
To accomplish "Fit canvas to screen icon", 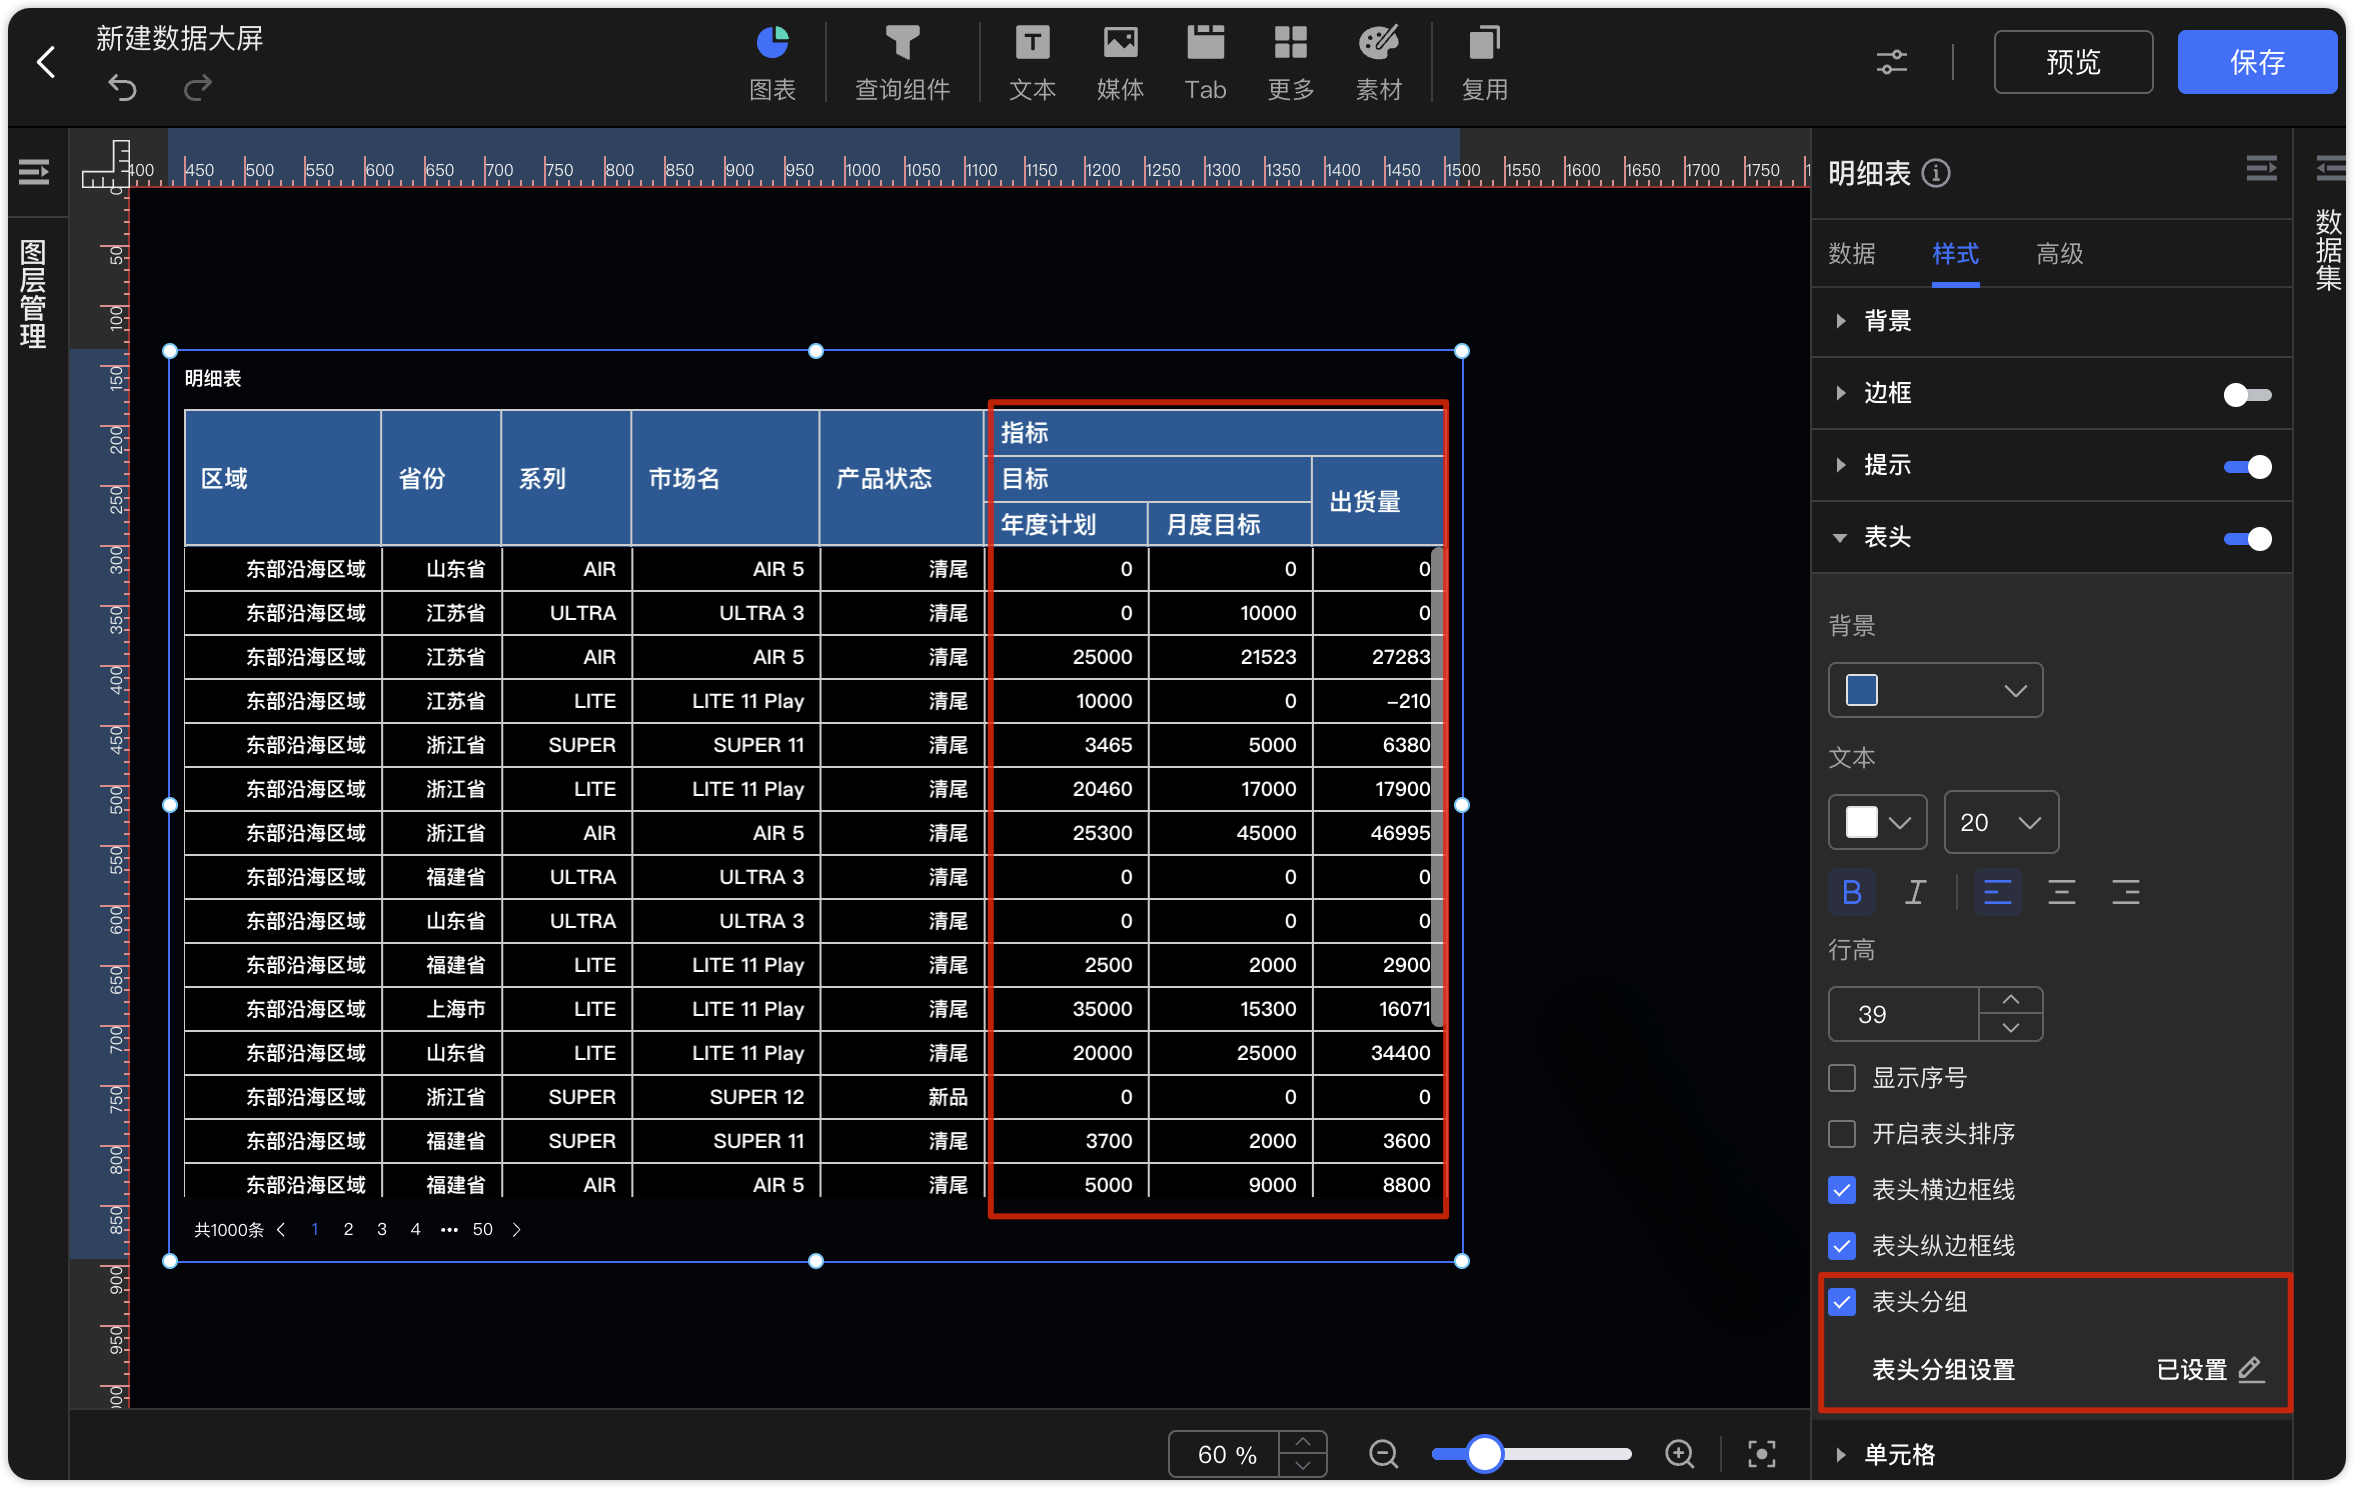I will pos(1761,1454).
